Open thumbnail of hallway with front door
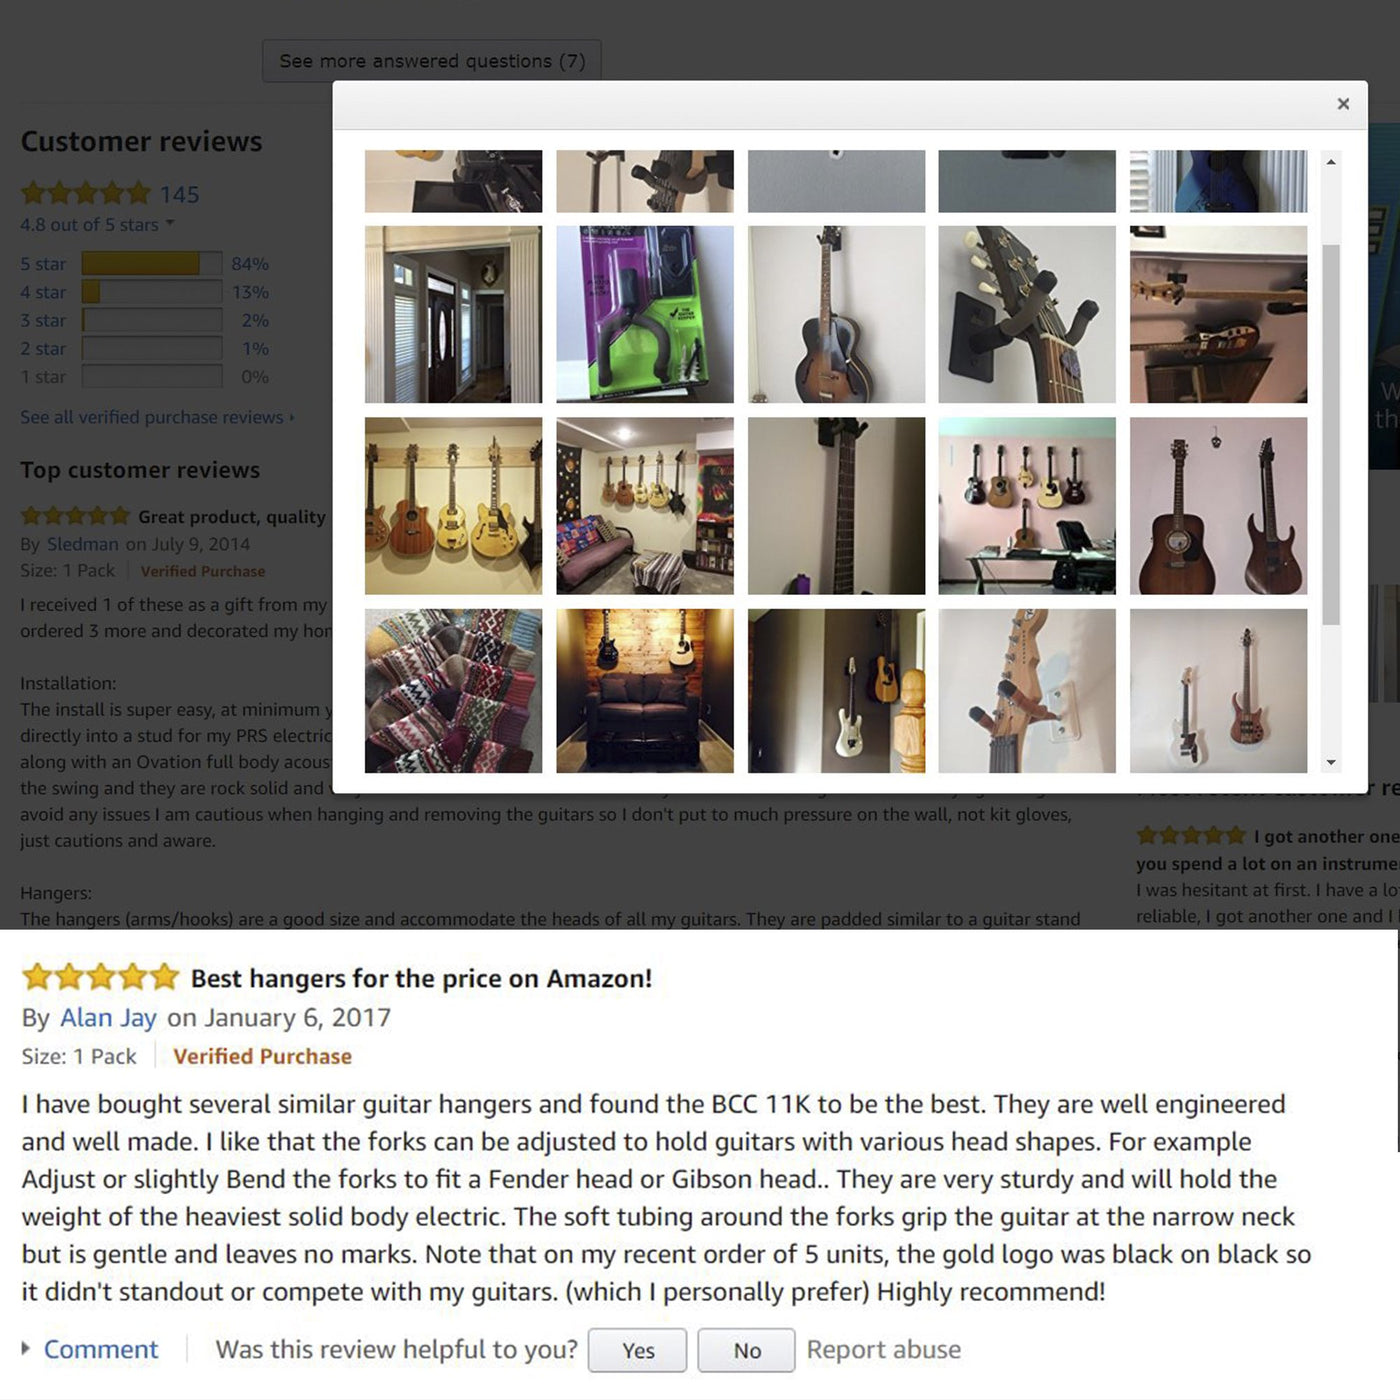Screen dimensions: 1400x1400 point(453,314)
